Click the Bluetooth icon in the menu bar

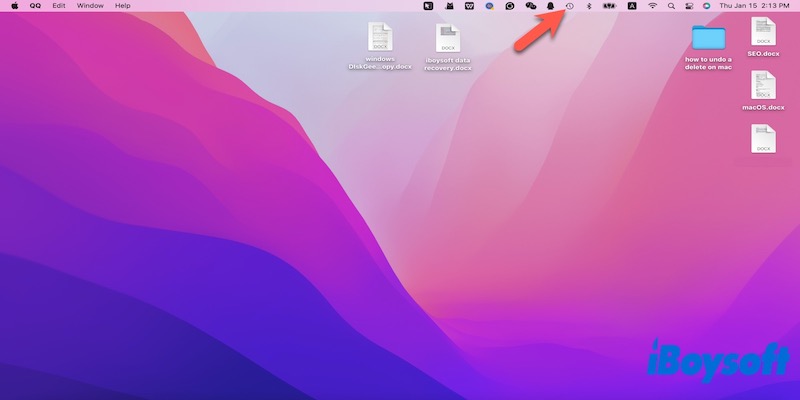pyautogui.click(x=589, y=6)
